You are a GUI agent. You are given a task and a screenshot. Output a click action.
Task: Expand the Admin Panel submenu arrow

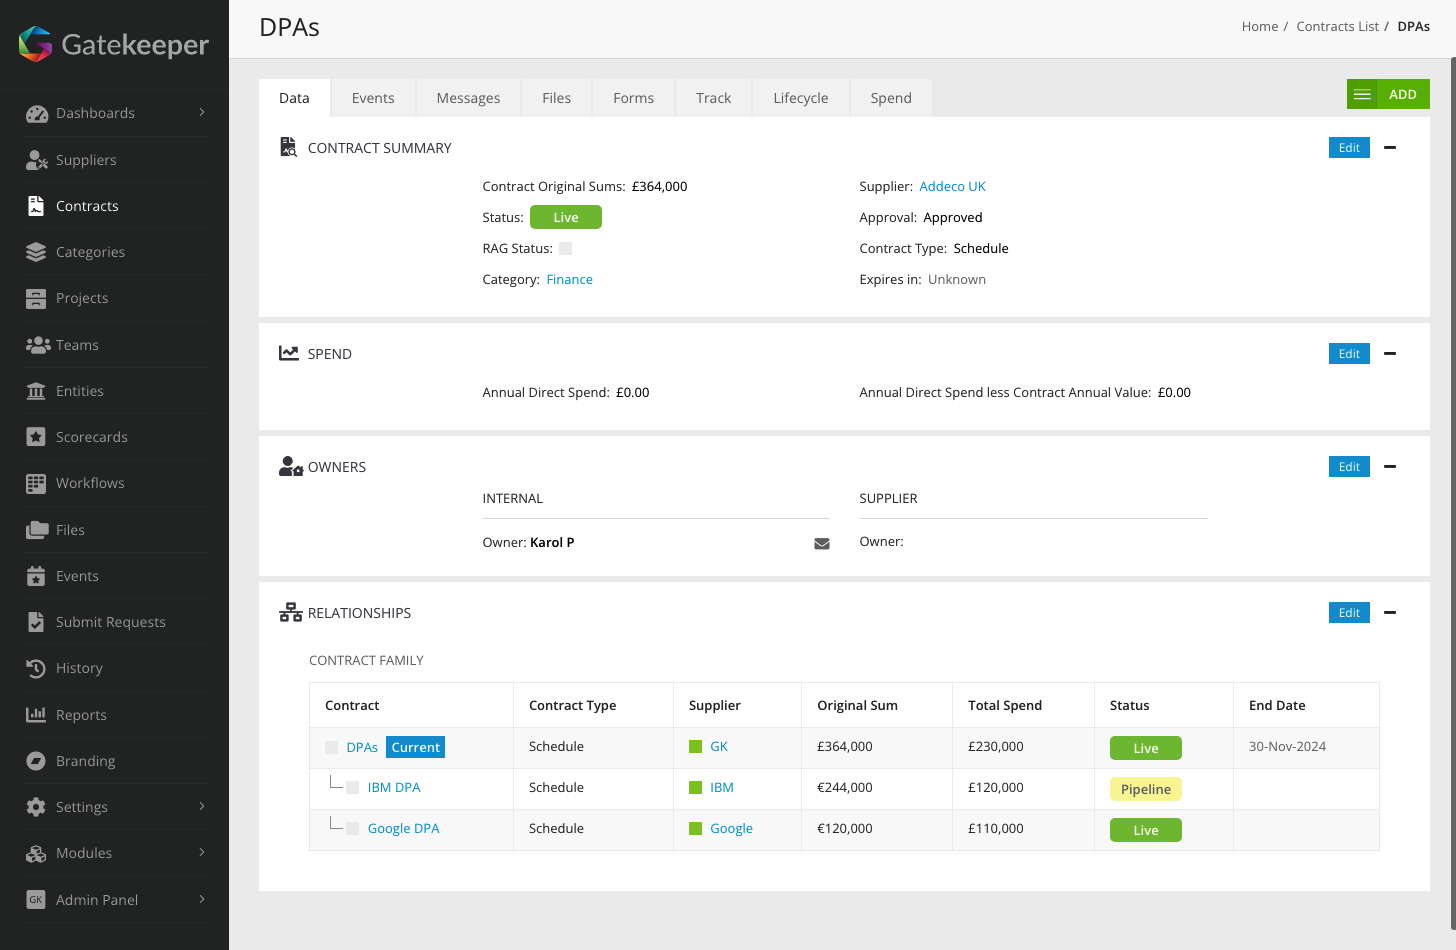tap(202, 899)
